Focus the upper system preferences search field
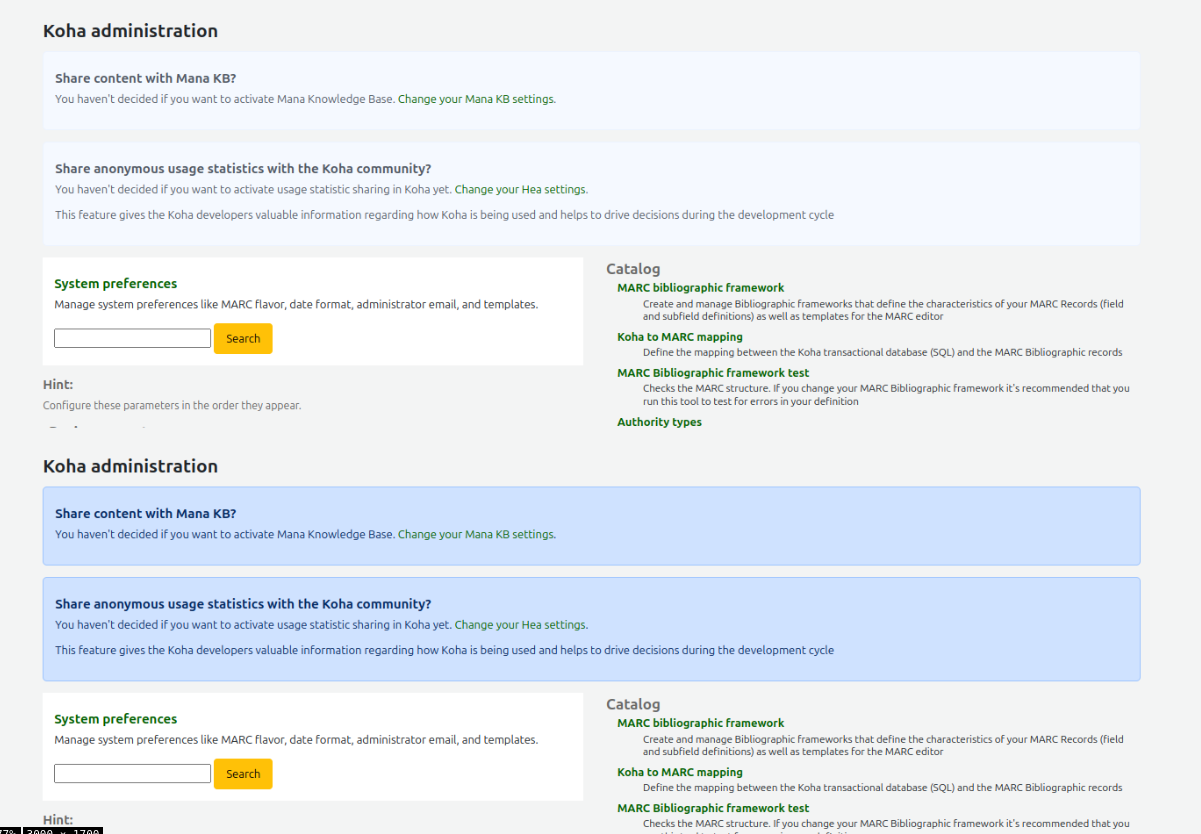The width and height of the screenshot is (1201, 834). pos(132,339)
